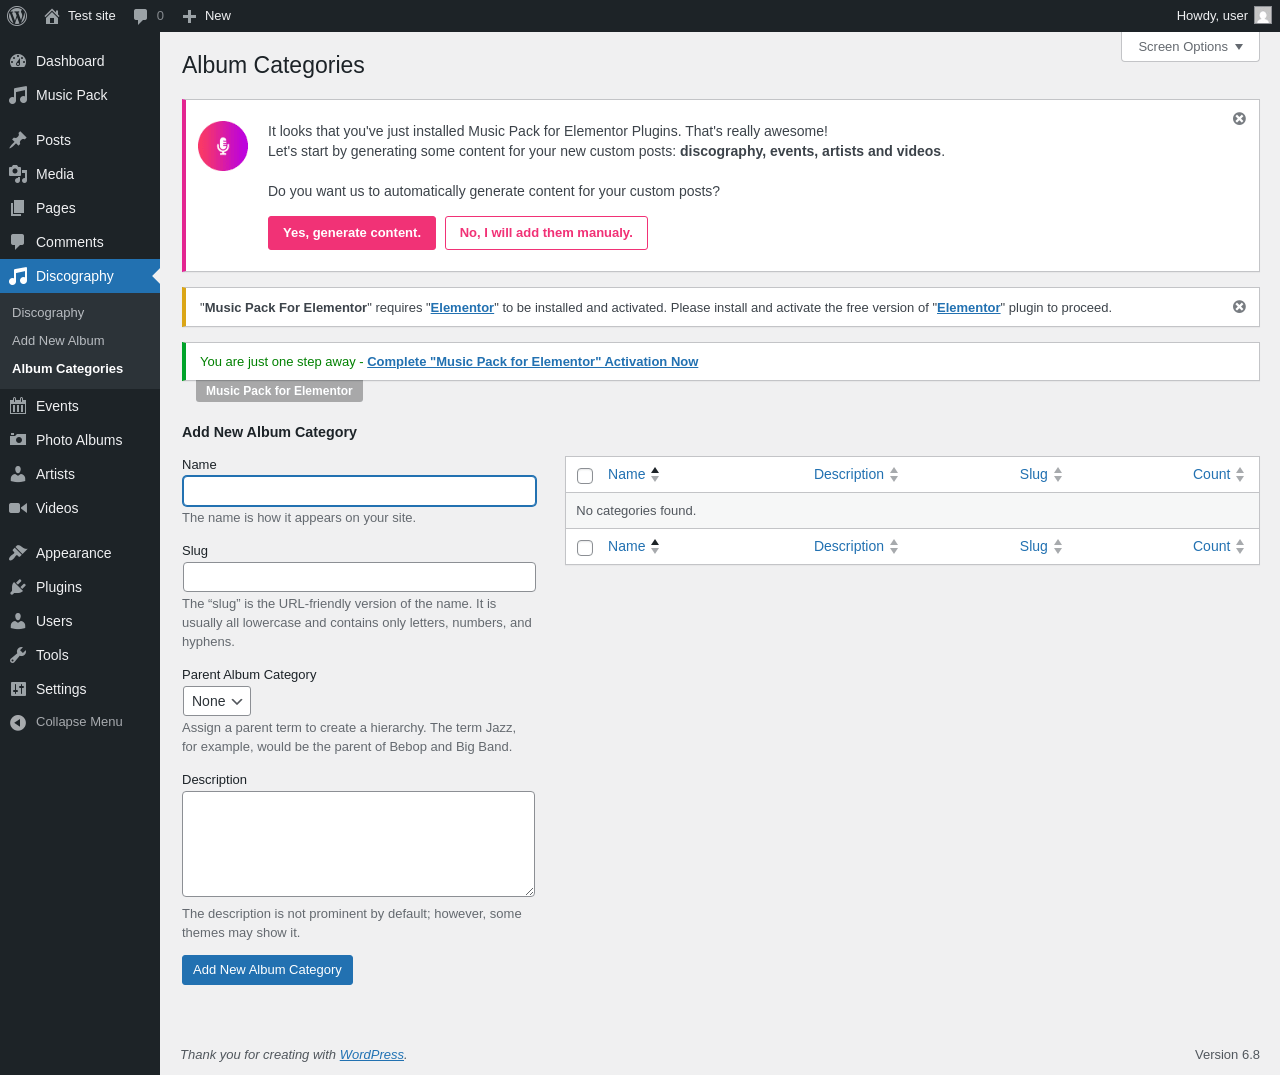Click the Music Pack note icon

click(18, 95)
